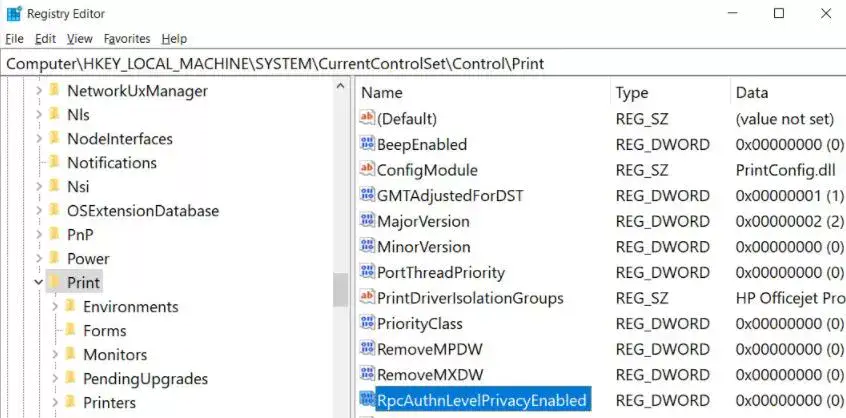Click the Nsi folder icon
The image size is (846, 418).
coord(54,186)
